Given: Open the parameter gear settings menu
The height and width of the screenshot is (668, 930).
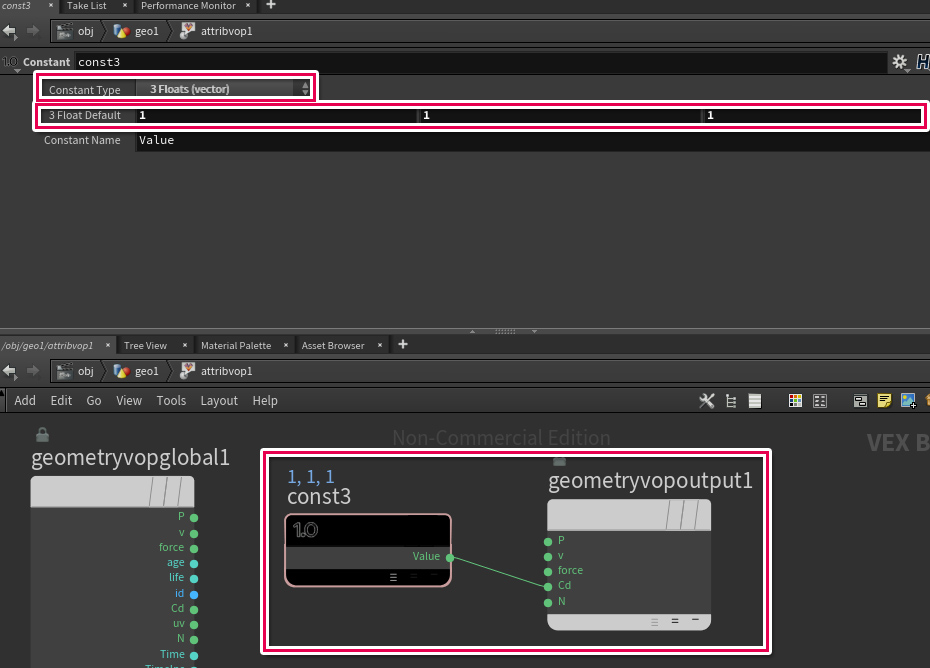Looking at the screenshot, I should (900, 62).
